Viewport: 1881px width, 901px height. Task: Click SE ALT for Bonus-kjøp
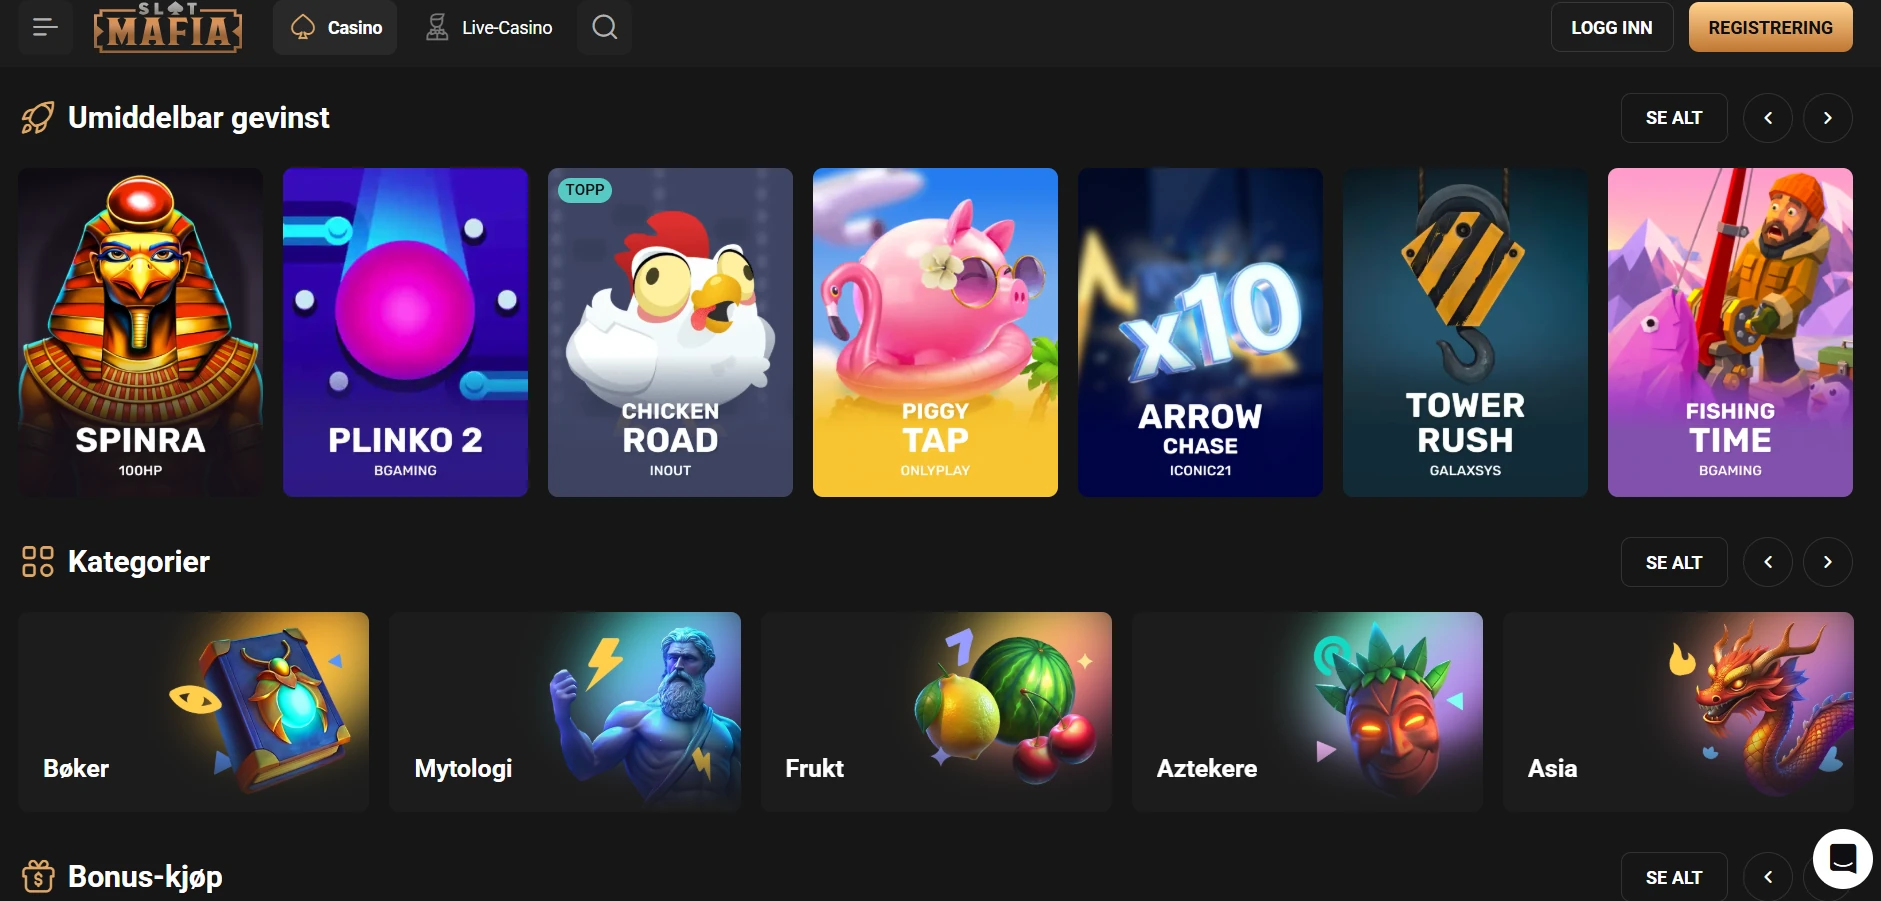(x=1674, y=877)
